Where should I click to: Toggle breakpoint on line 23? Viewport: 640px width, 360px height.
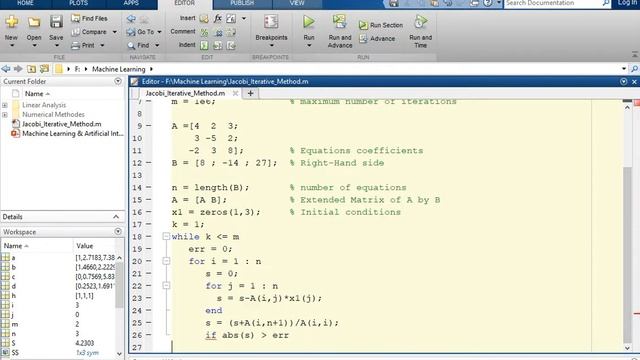pyautogui.click(x=149, y=298)
